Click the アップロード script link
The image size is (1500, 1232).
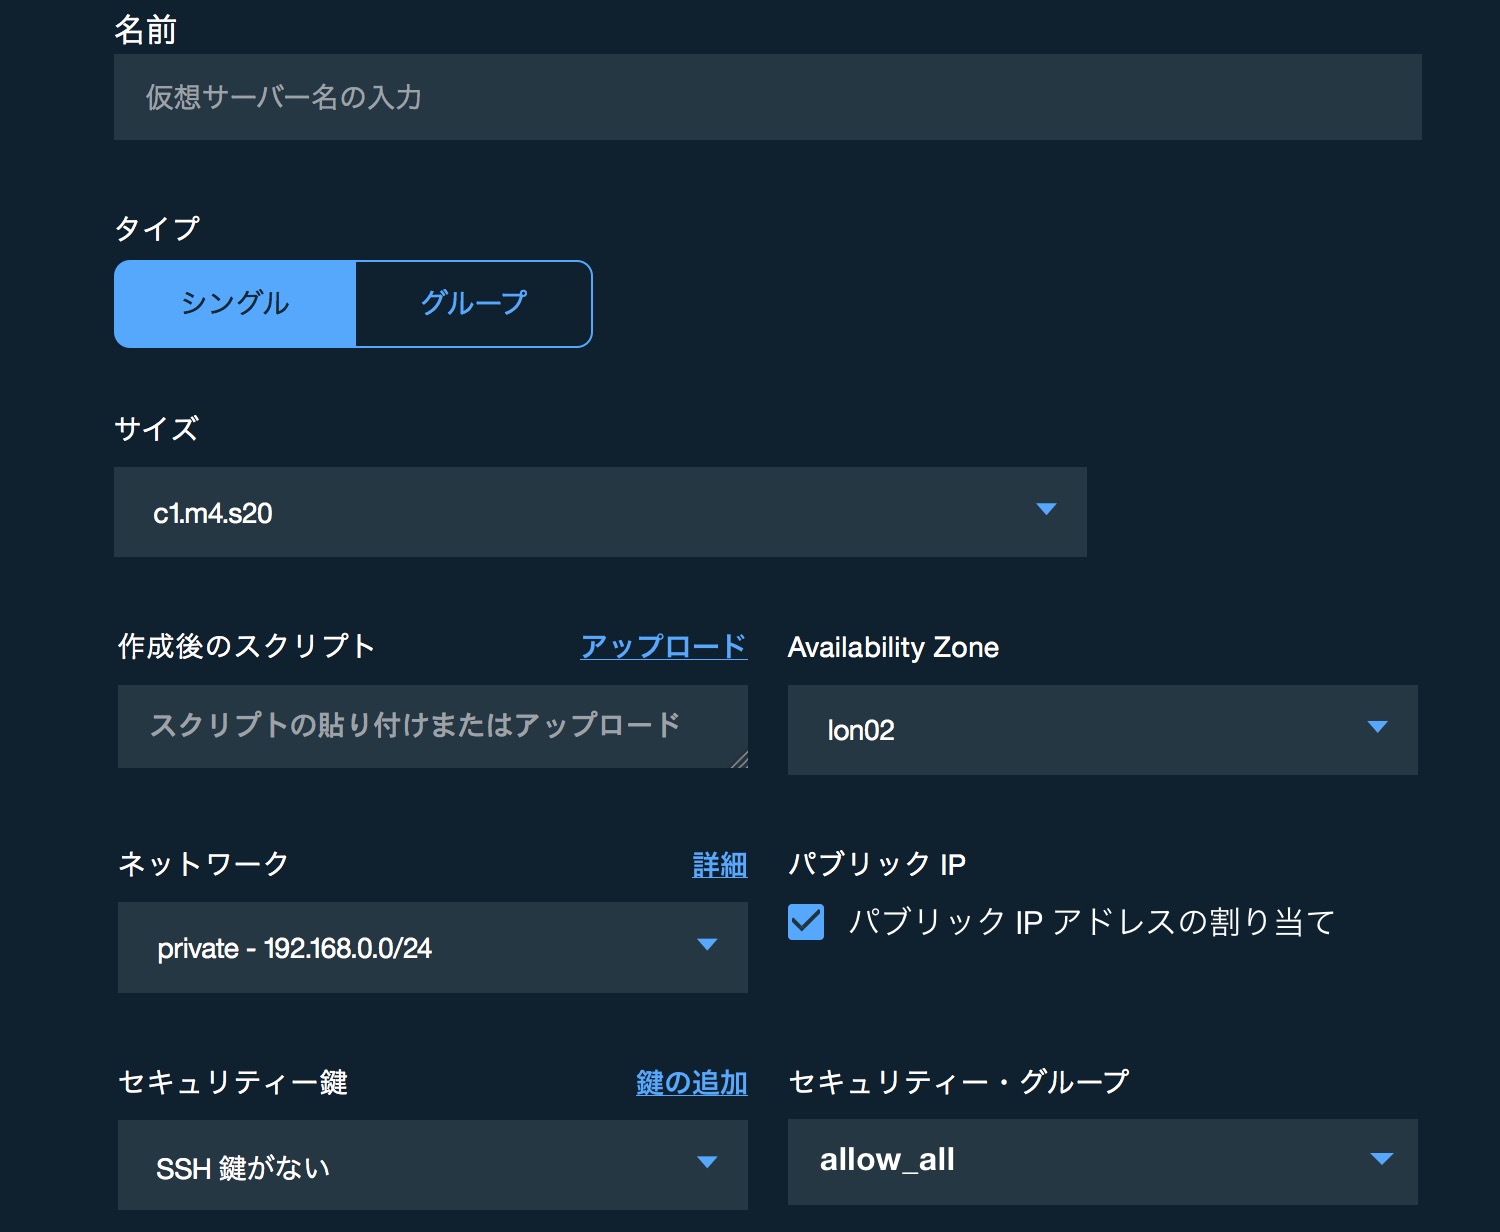664,647
